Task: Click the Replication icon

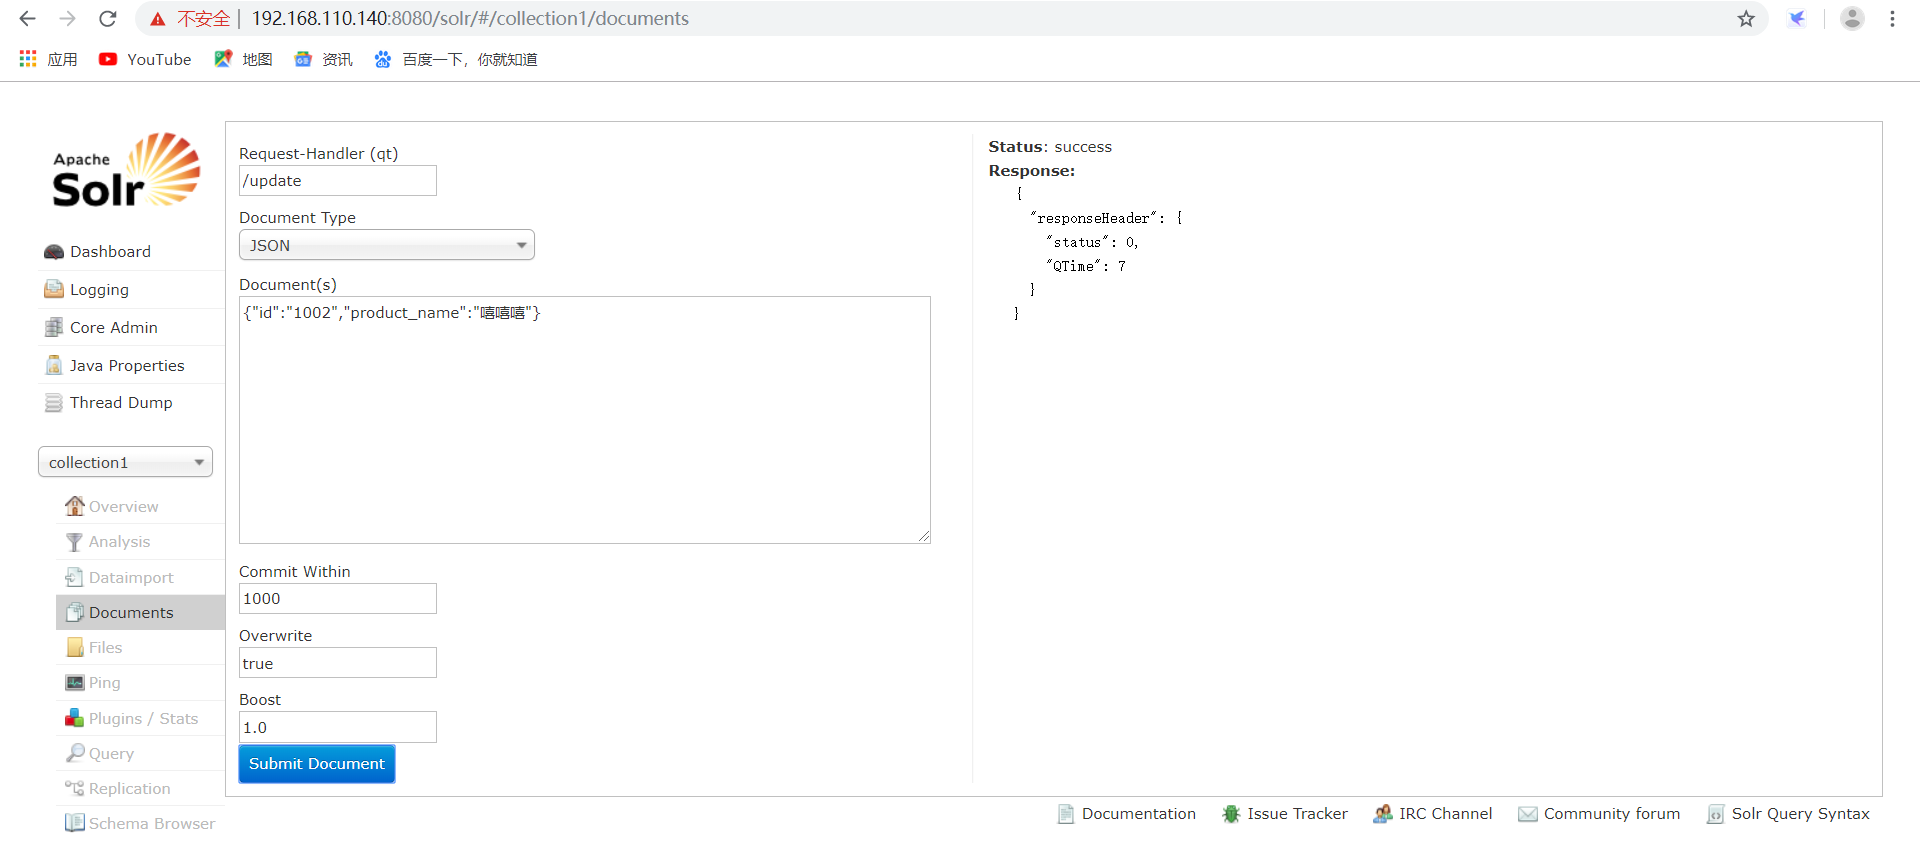Action: click(x=75, y=788)
